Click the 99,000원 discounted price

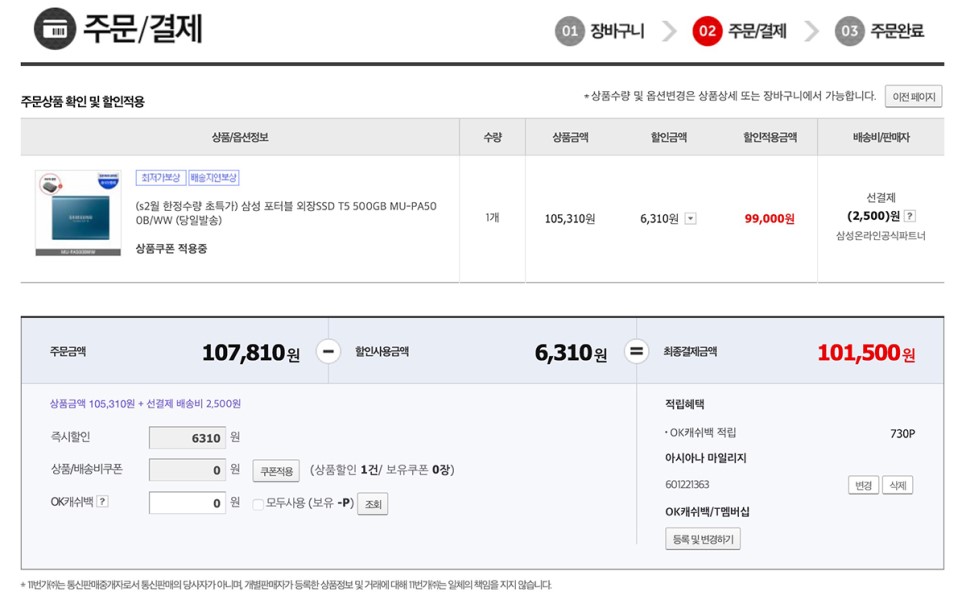[x=769, y=219]
